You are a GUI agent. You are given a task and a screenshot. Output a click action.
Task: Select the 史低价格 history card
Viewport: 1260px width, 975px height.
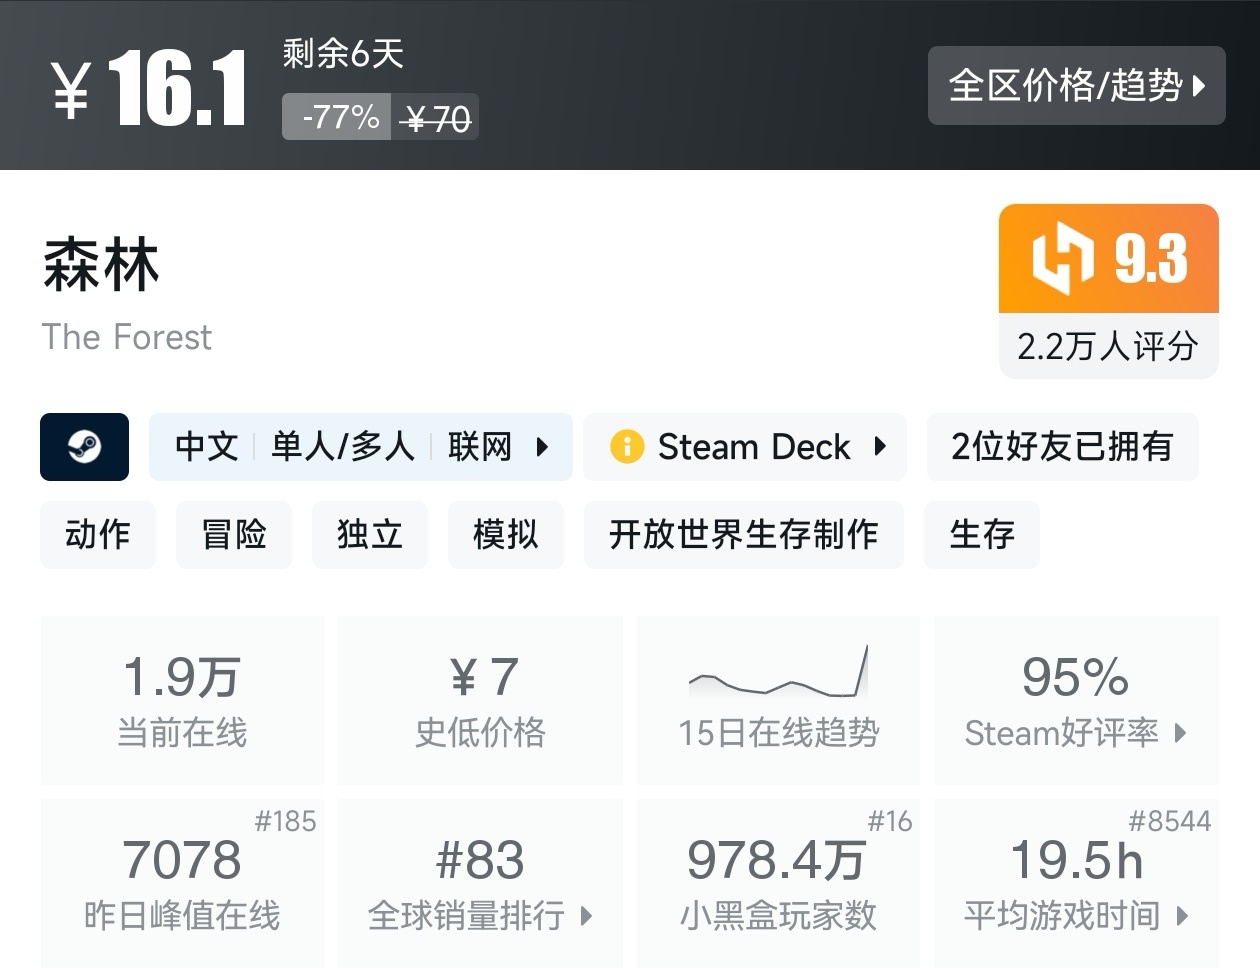click(x=480, y=700)
